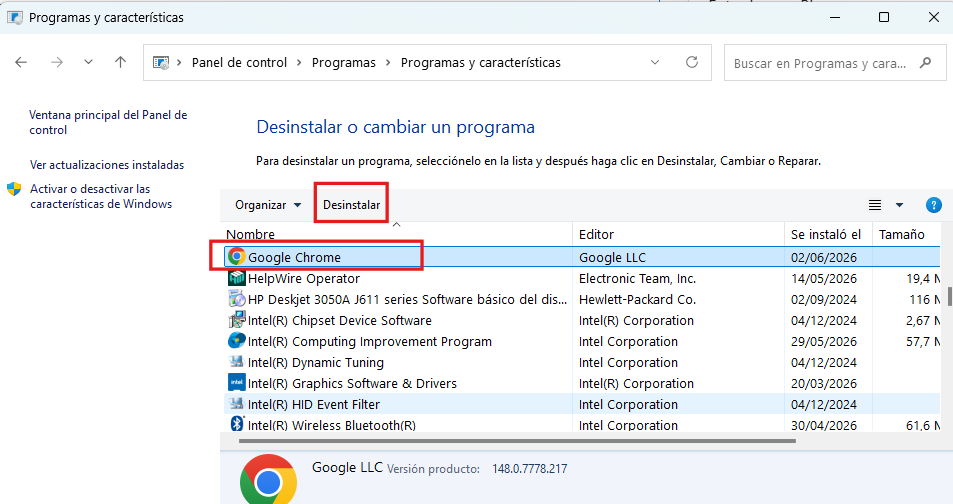Click the Desinstalar button
The image size is (953, 504).
pos(351,205)
